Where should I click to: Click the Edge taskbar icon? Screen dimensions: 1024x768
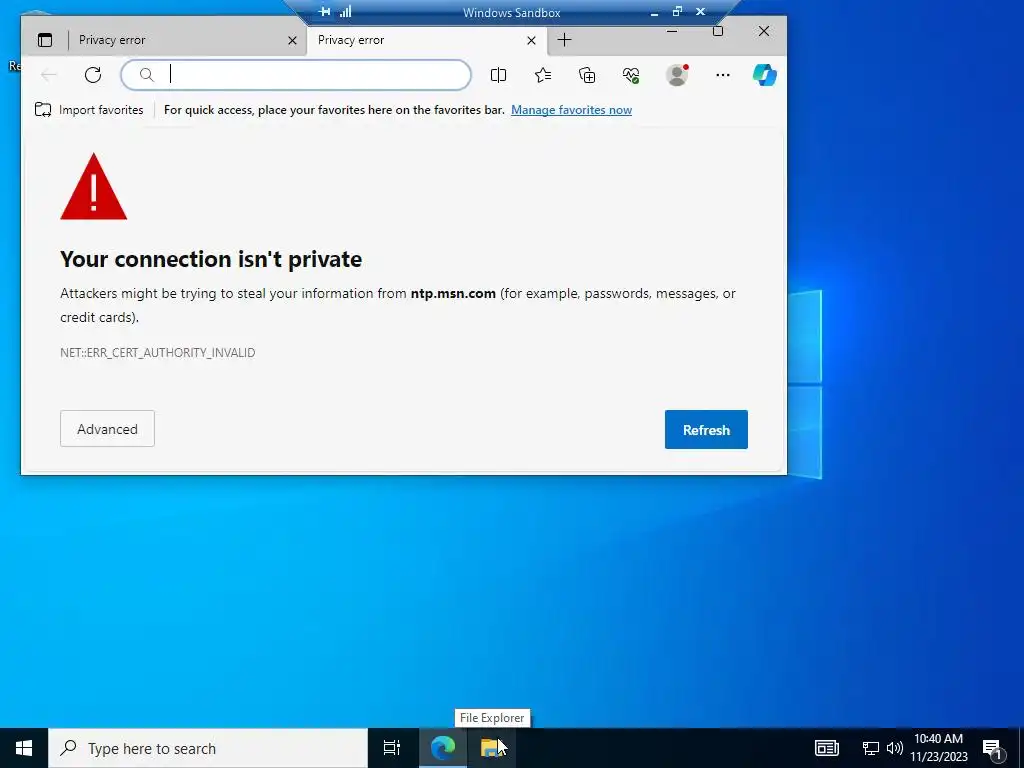click(x=442, y=748)
